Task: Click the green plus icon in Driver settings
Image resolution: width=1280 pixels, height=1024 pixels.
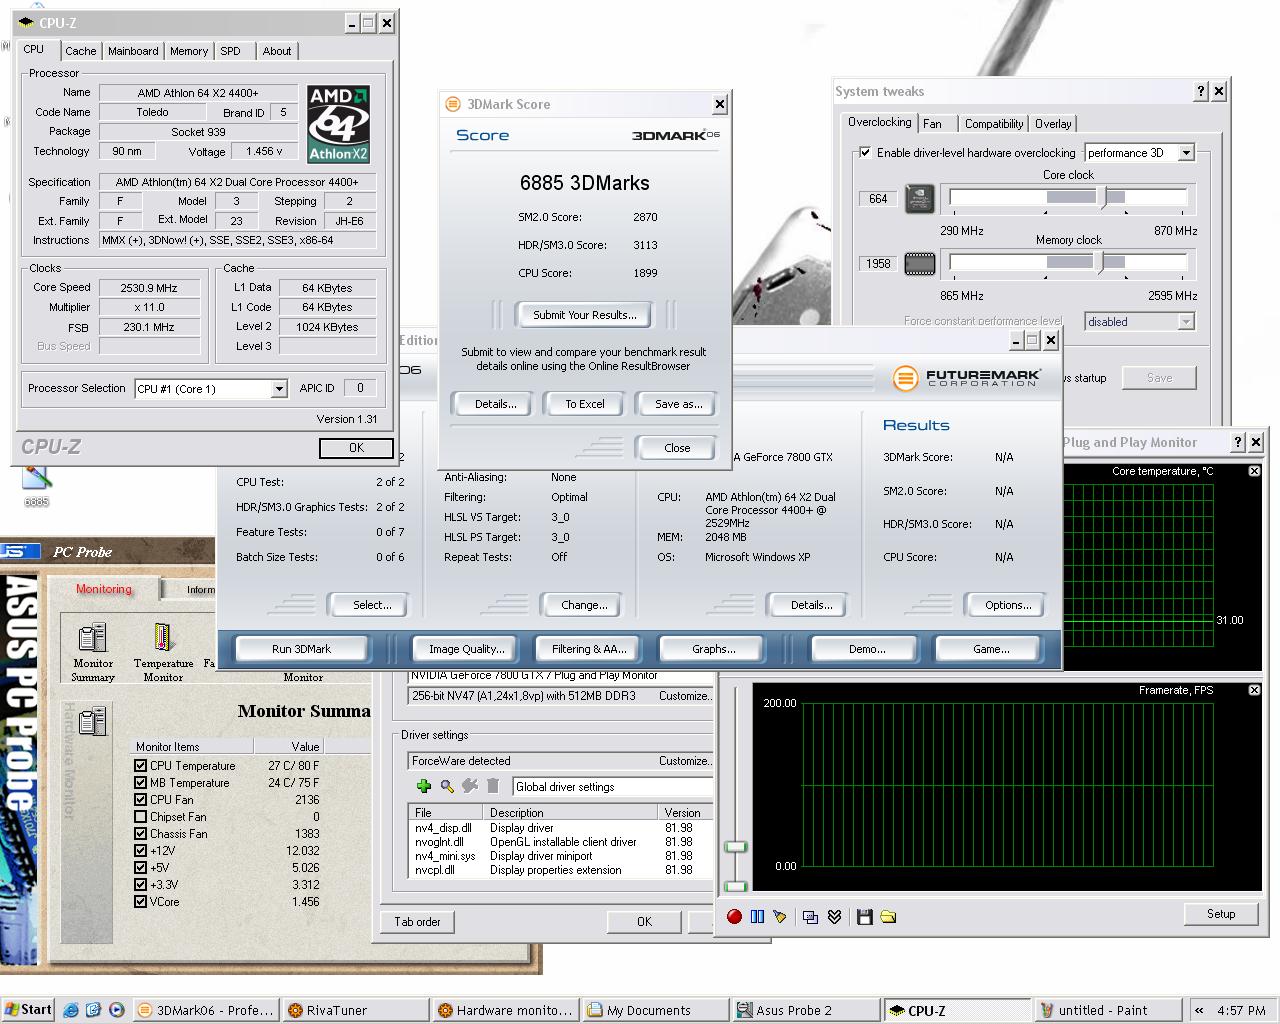Action: (x=423, y=786)
